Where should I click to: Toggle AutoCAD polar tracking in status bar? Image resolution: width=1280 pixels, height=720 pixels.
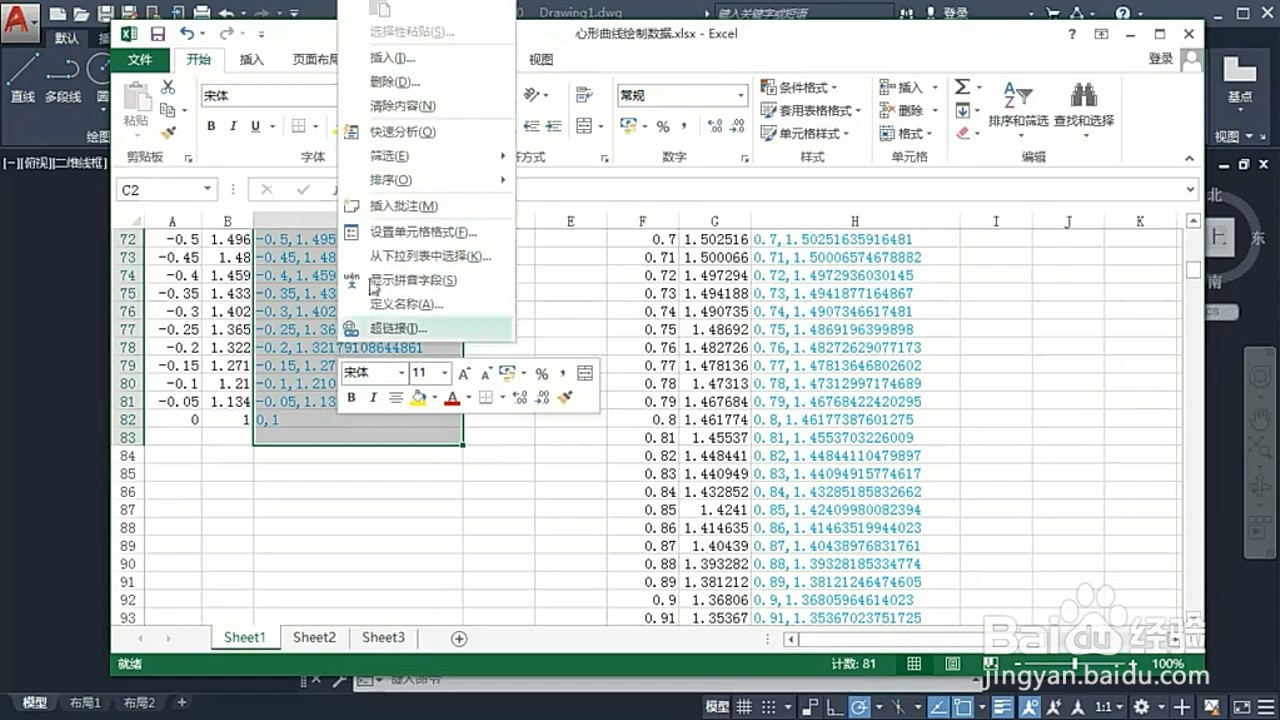click(861, 706)
